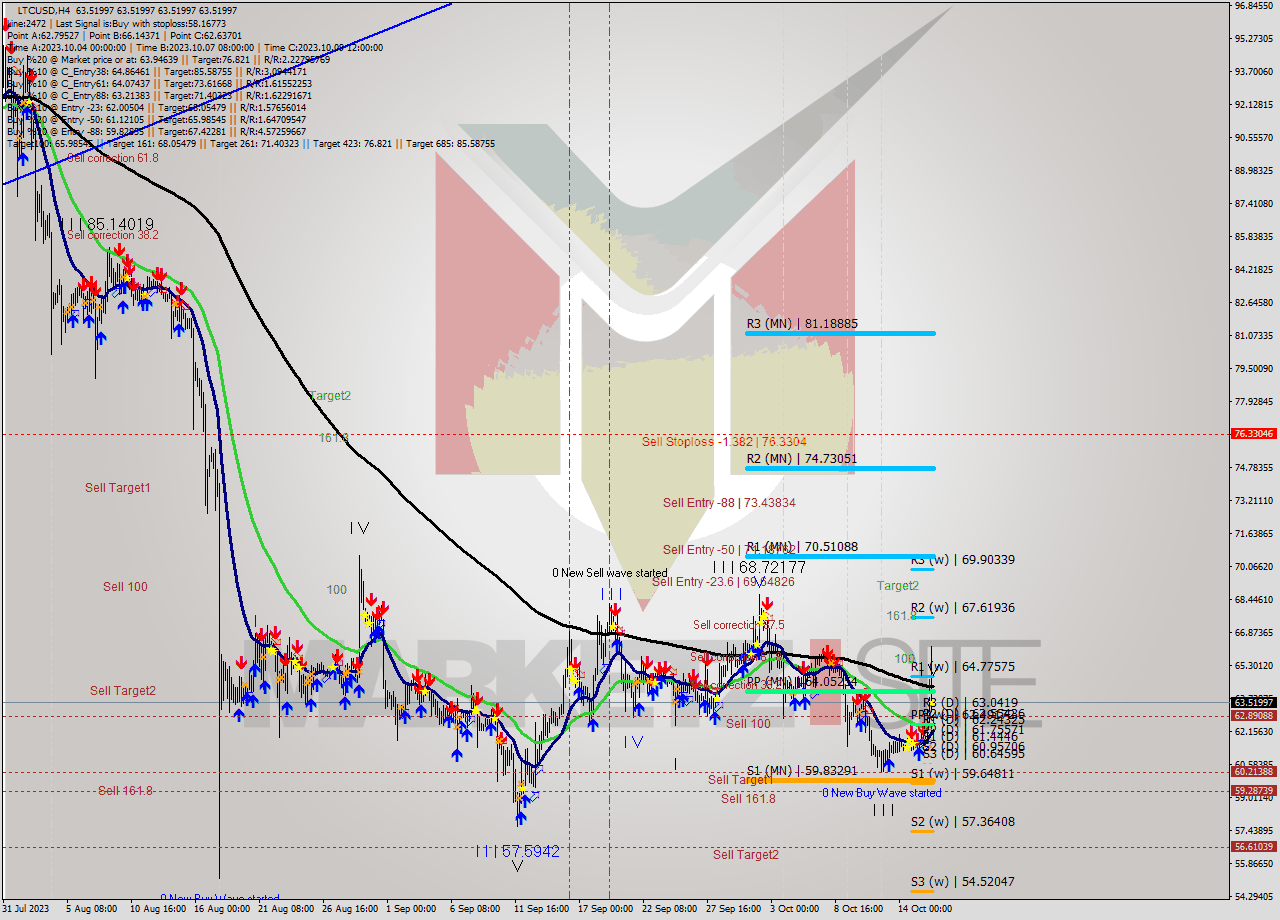Click the '| | | 68.72177' wave label
This screenshot has height=920, width=1280.
[759, 567]
